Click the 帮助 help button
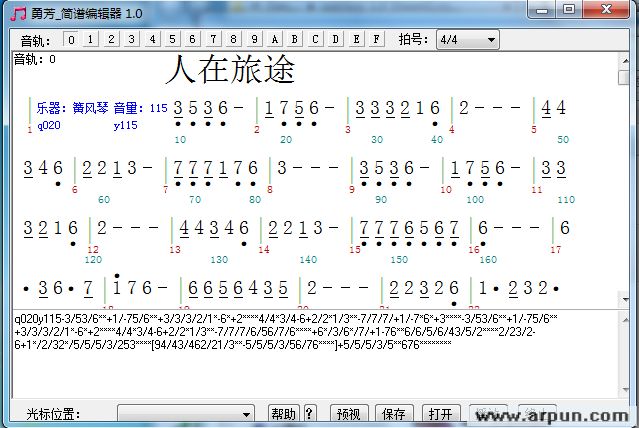The height and width of the screenshot is (428, 639). click(284, 414)
